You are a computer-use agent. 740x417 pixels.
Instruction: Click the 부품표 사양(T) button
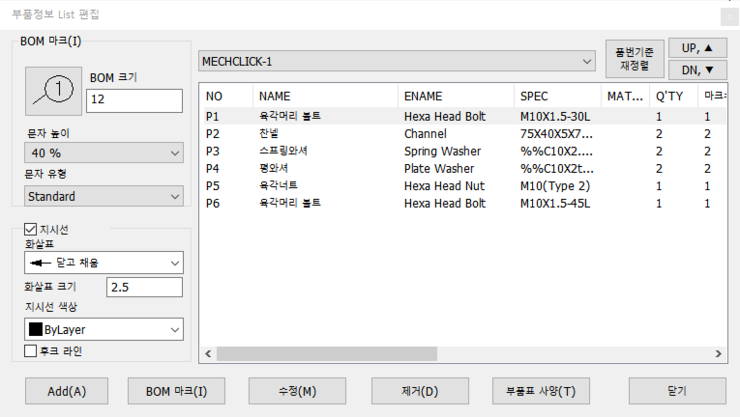click(x=541, y=391)
